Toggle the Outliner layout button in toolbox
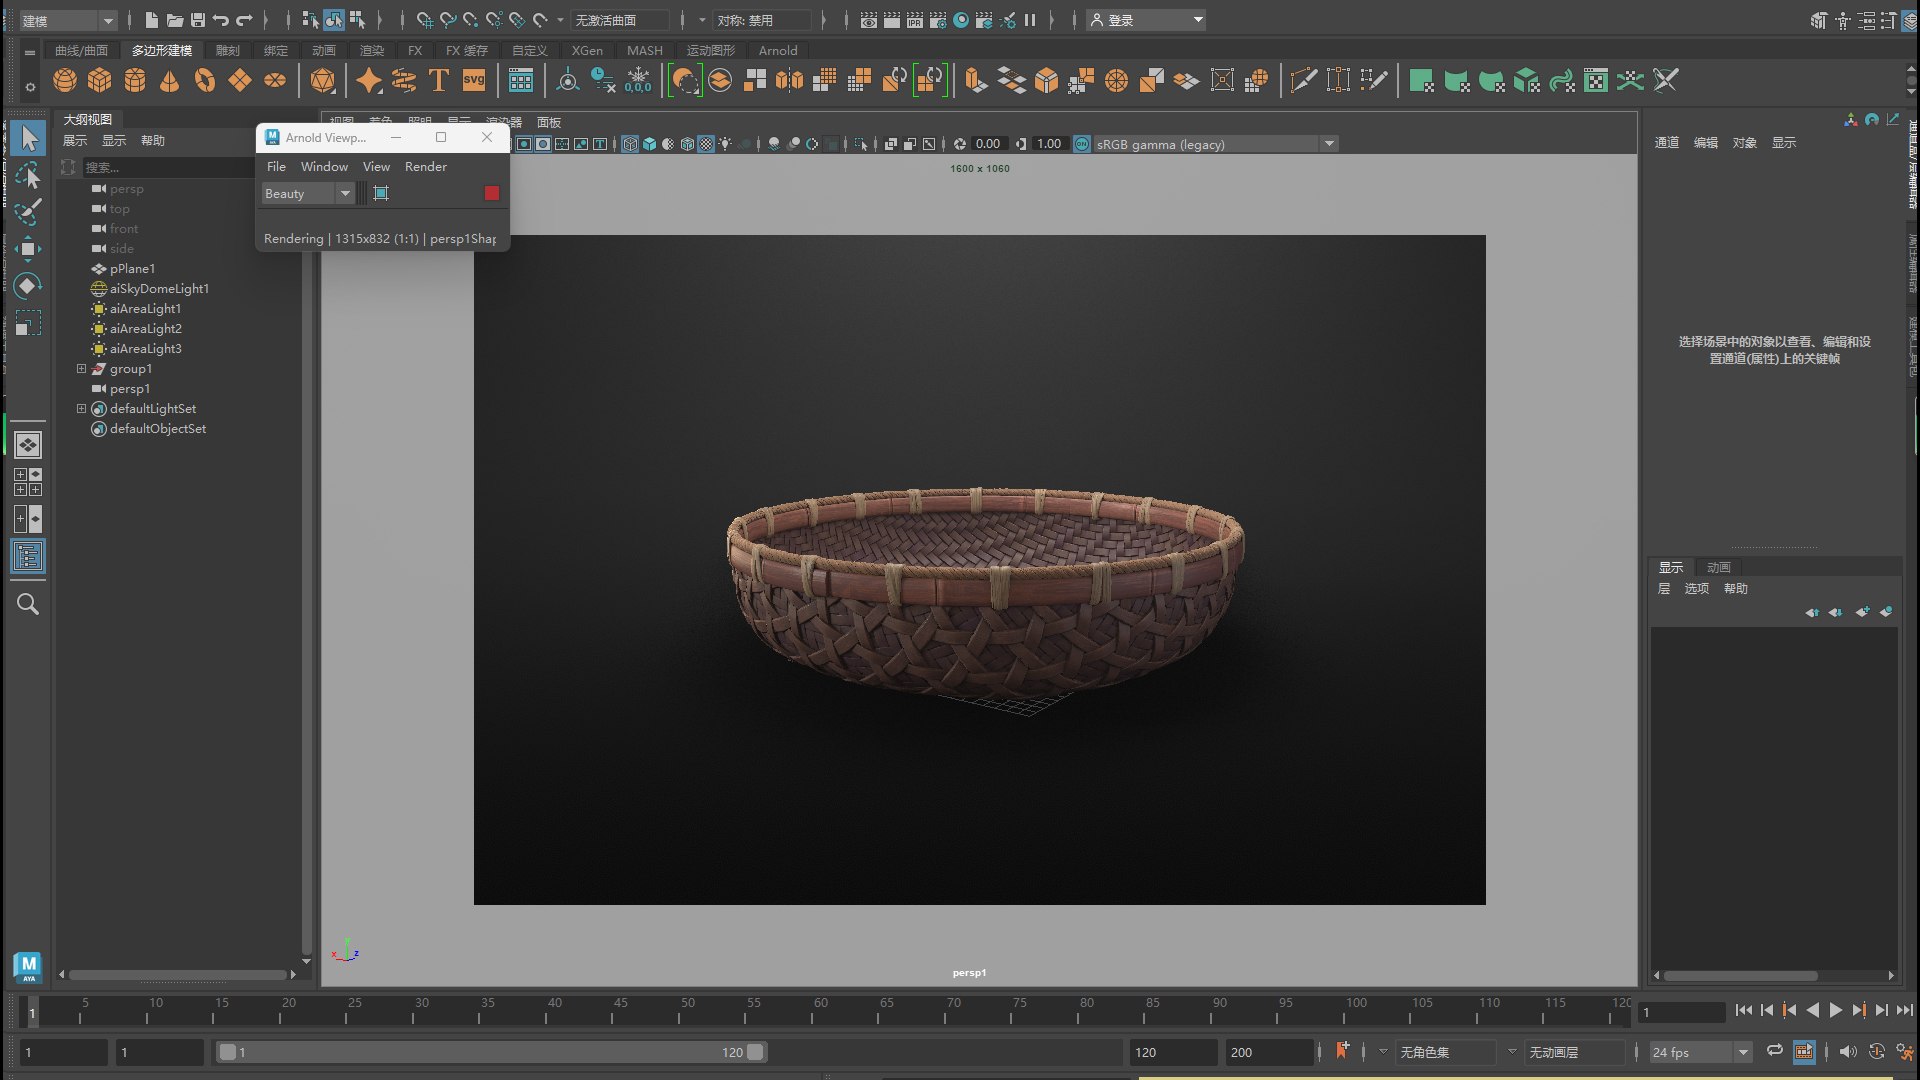The image size is (1920, 1080). tap(28, 557)
